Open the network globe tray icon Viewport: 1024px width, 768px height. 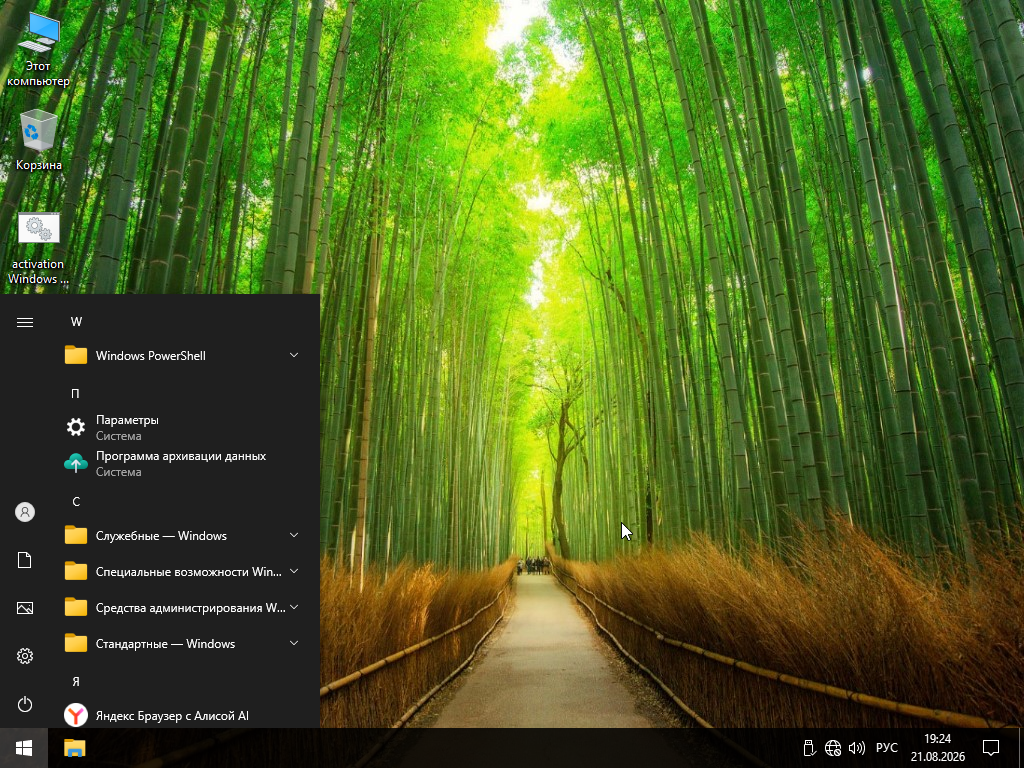coord(833,748)
